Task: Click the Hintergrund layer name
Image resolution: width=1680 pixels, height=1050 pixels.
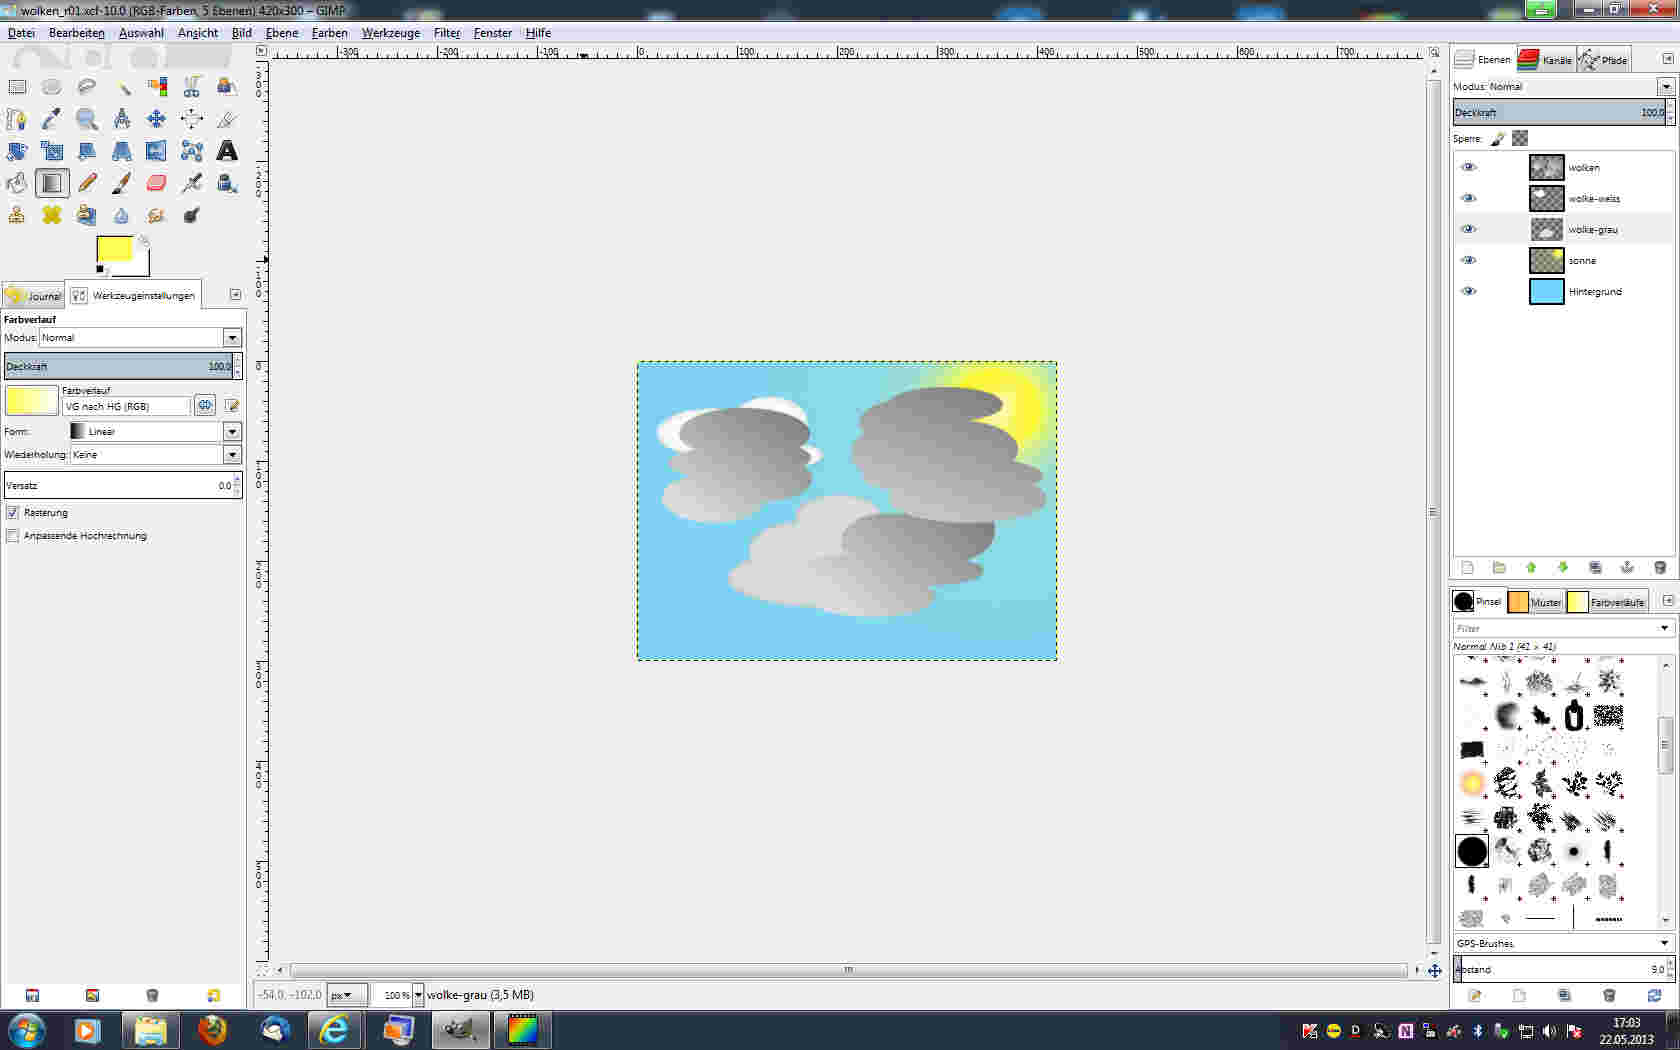Action: pos(1595,292)
